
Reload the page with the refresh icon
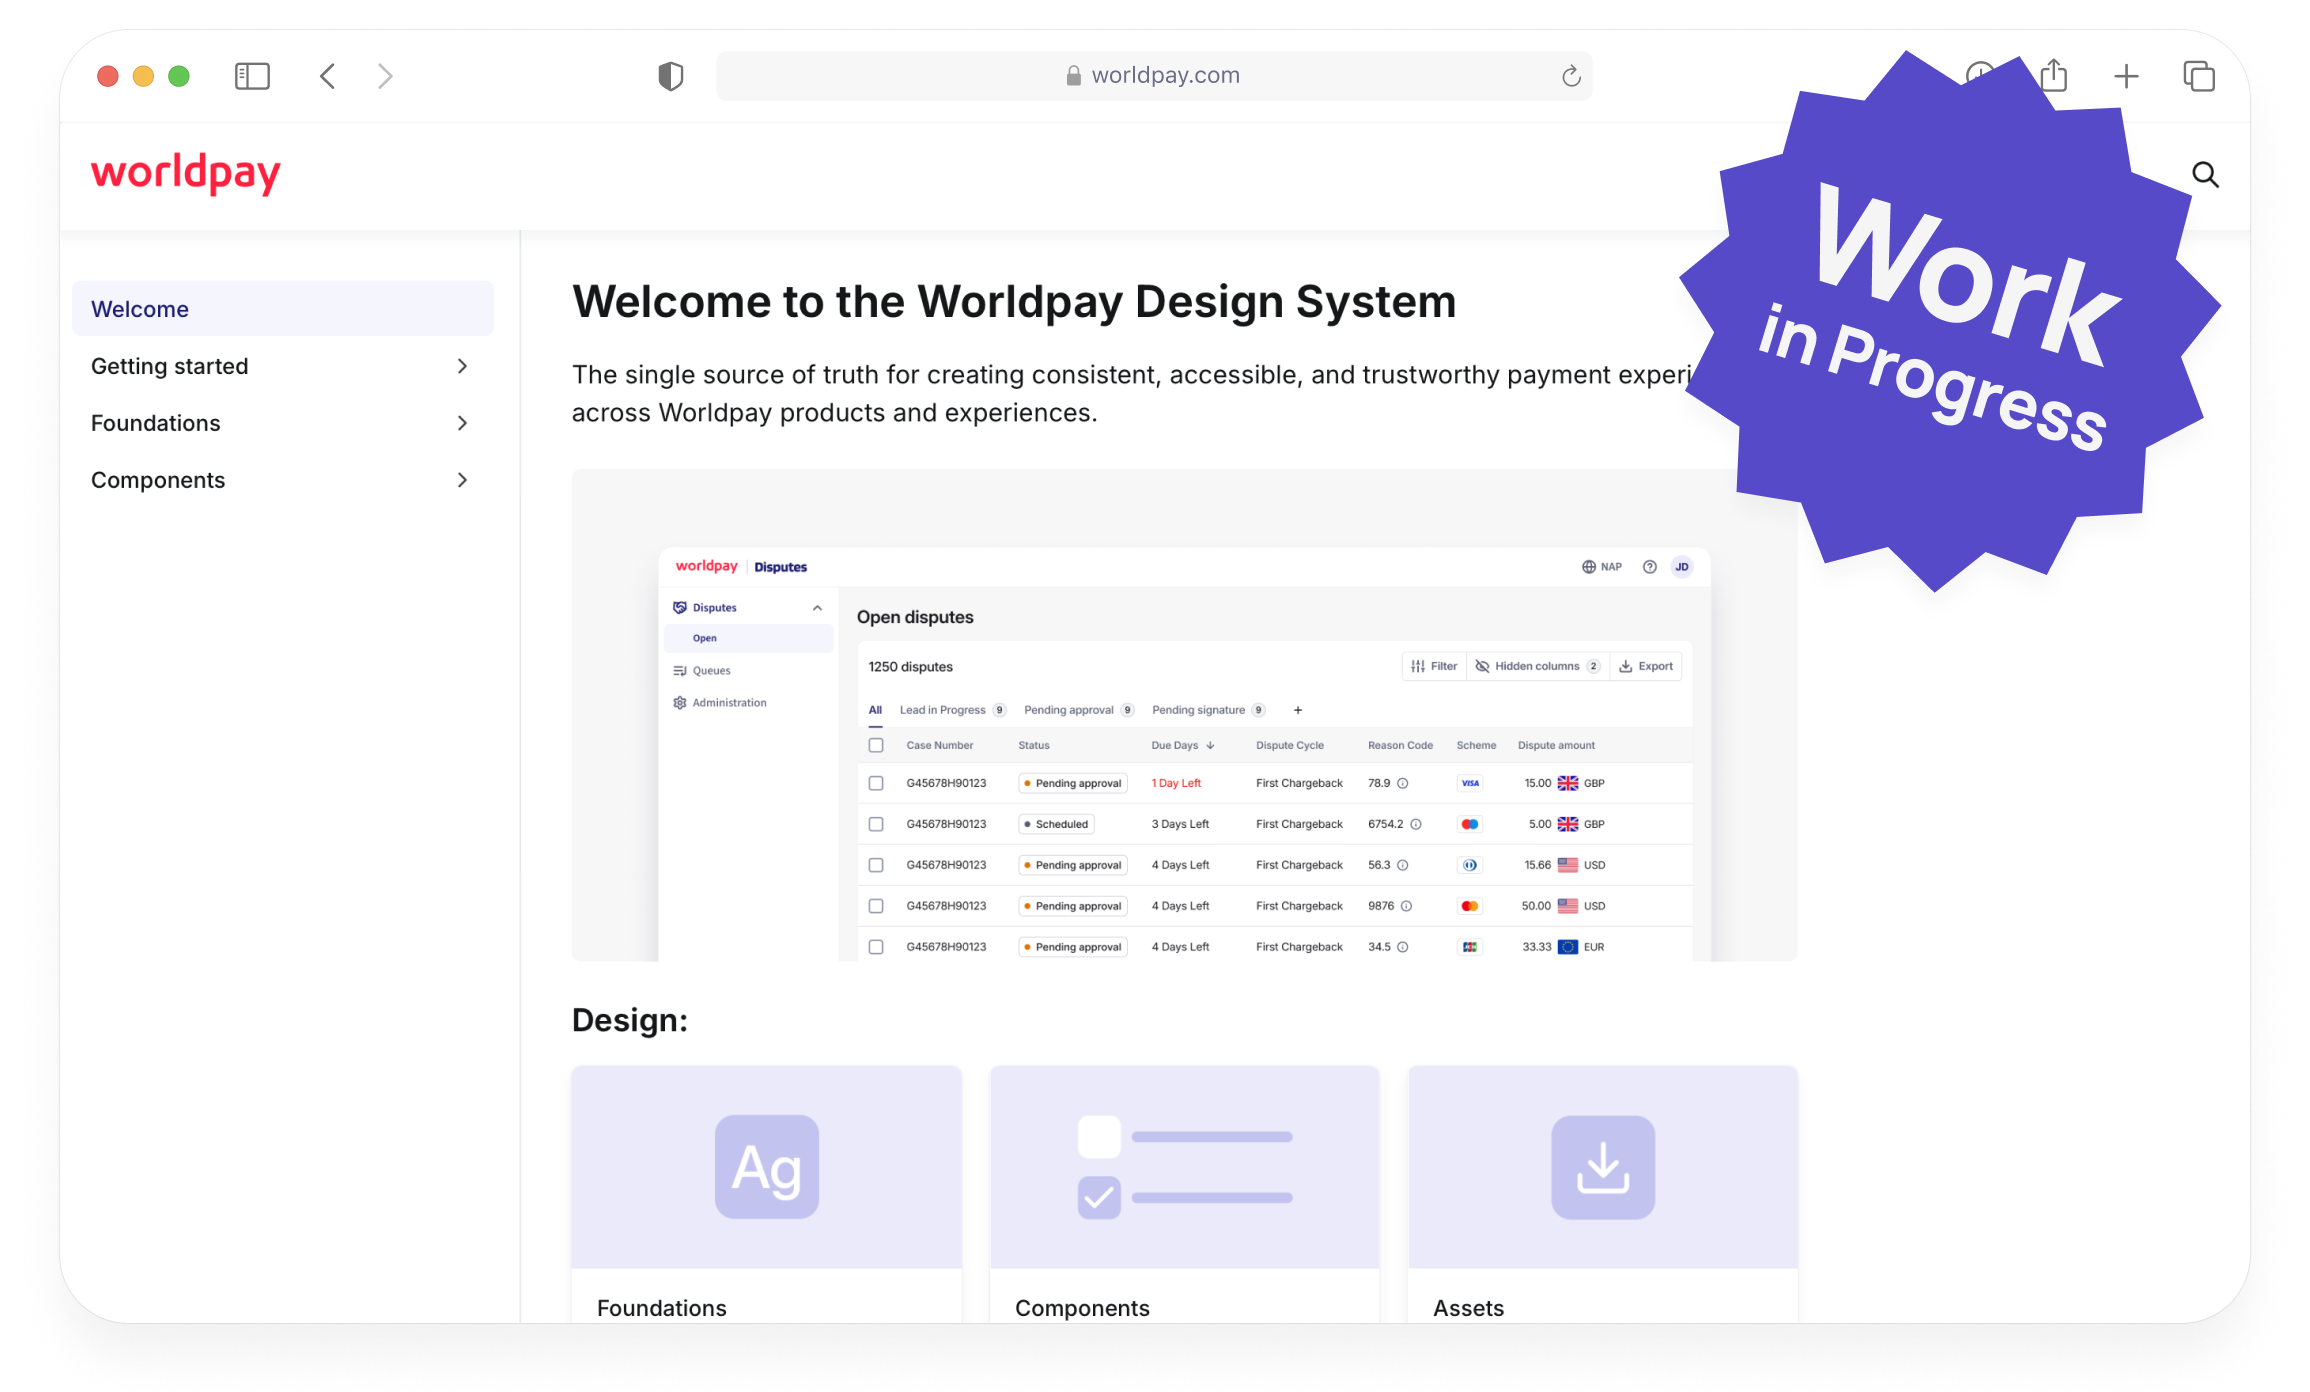click(1571, 76)
